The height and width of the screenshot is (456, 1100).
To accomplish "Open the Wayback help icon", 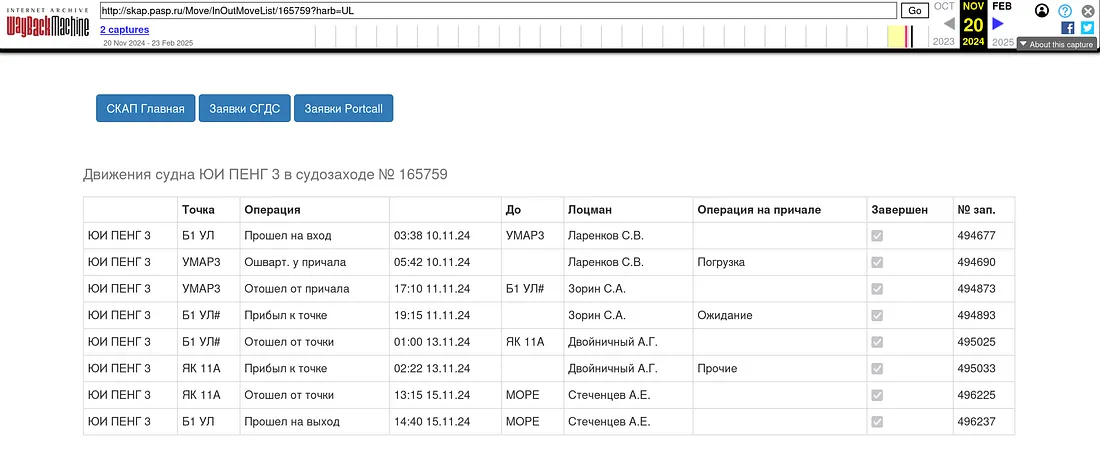I will point(1065,11).
